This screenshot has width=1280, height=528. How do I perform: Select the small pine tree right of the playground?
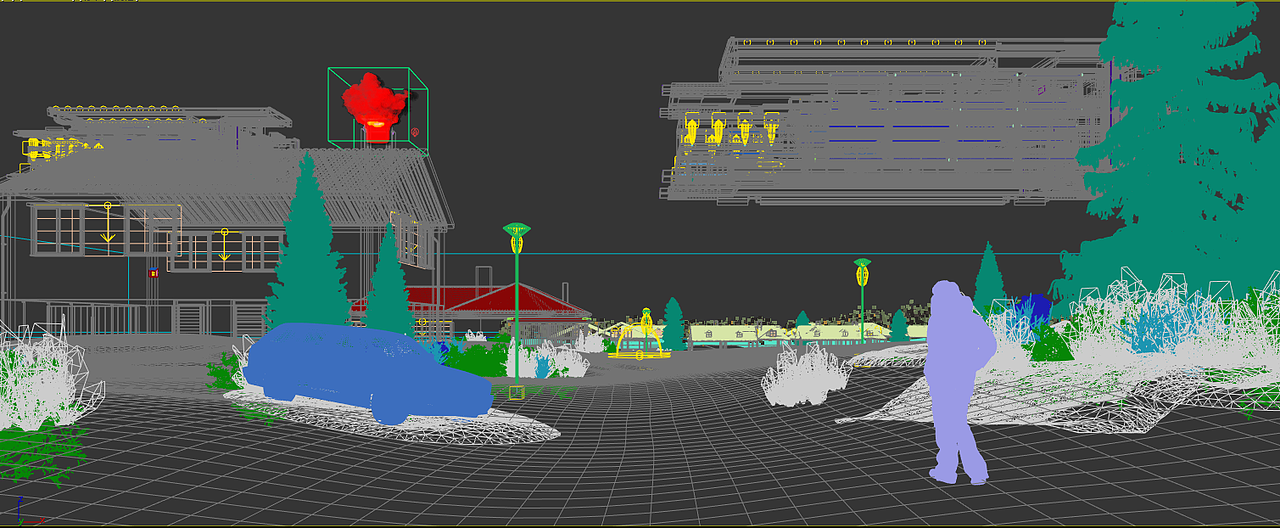coord(675,323)
